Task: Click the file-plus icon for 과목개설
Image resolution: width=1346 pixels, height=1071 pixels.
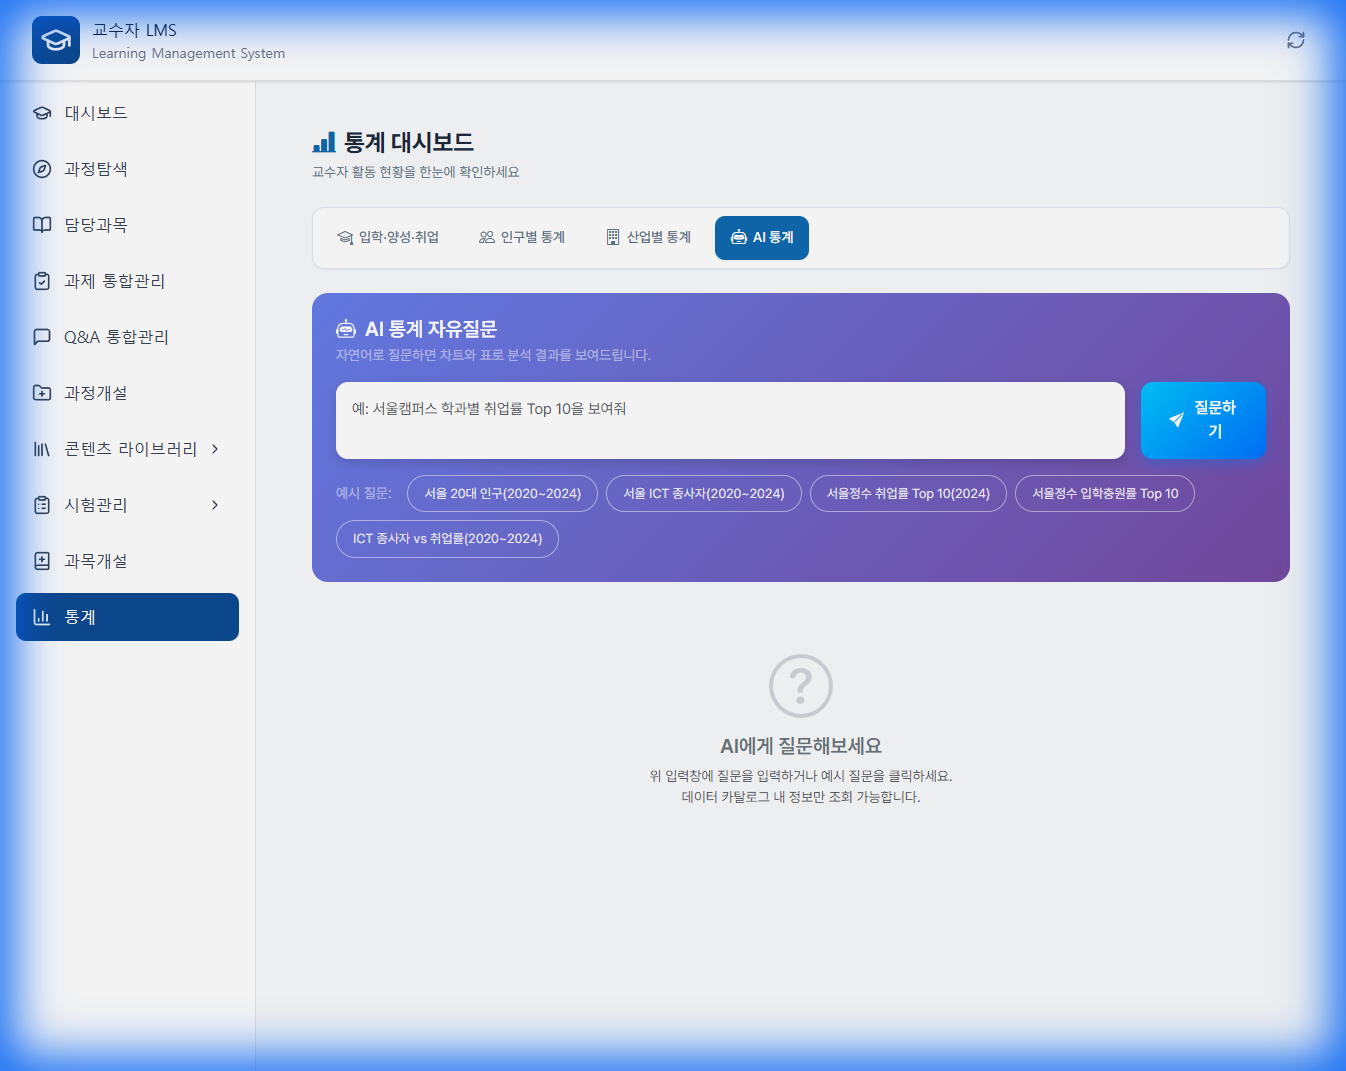Action: tap(42, 561)
